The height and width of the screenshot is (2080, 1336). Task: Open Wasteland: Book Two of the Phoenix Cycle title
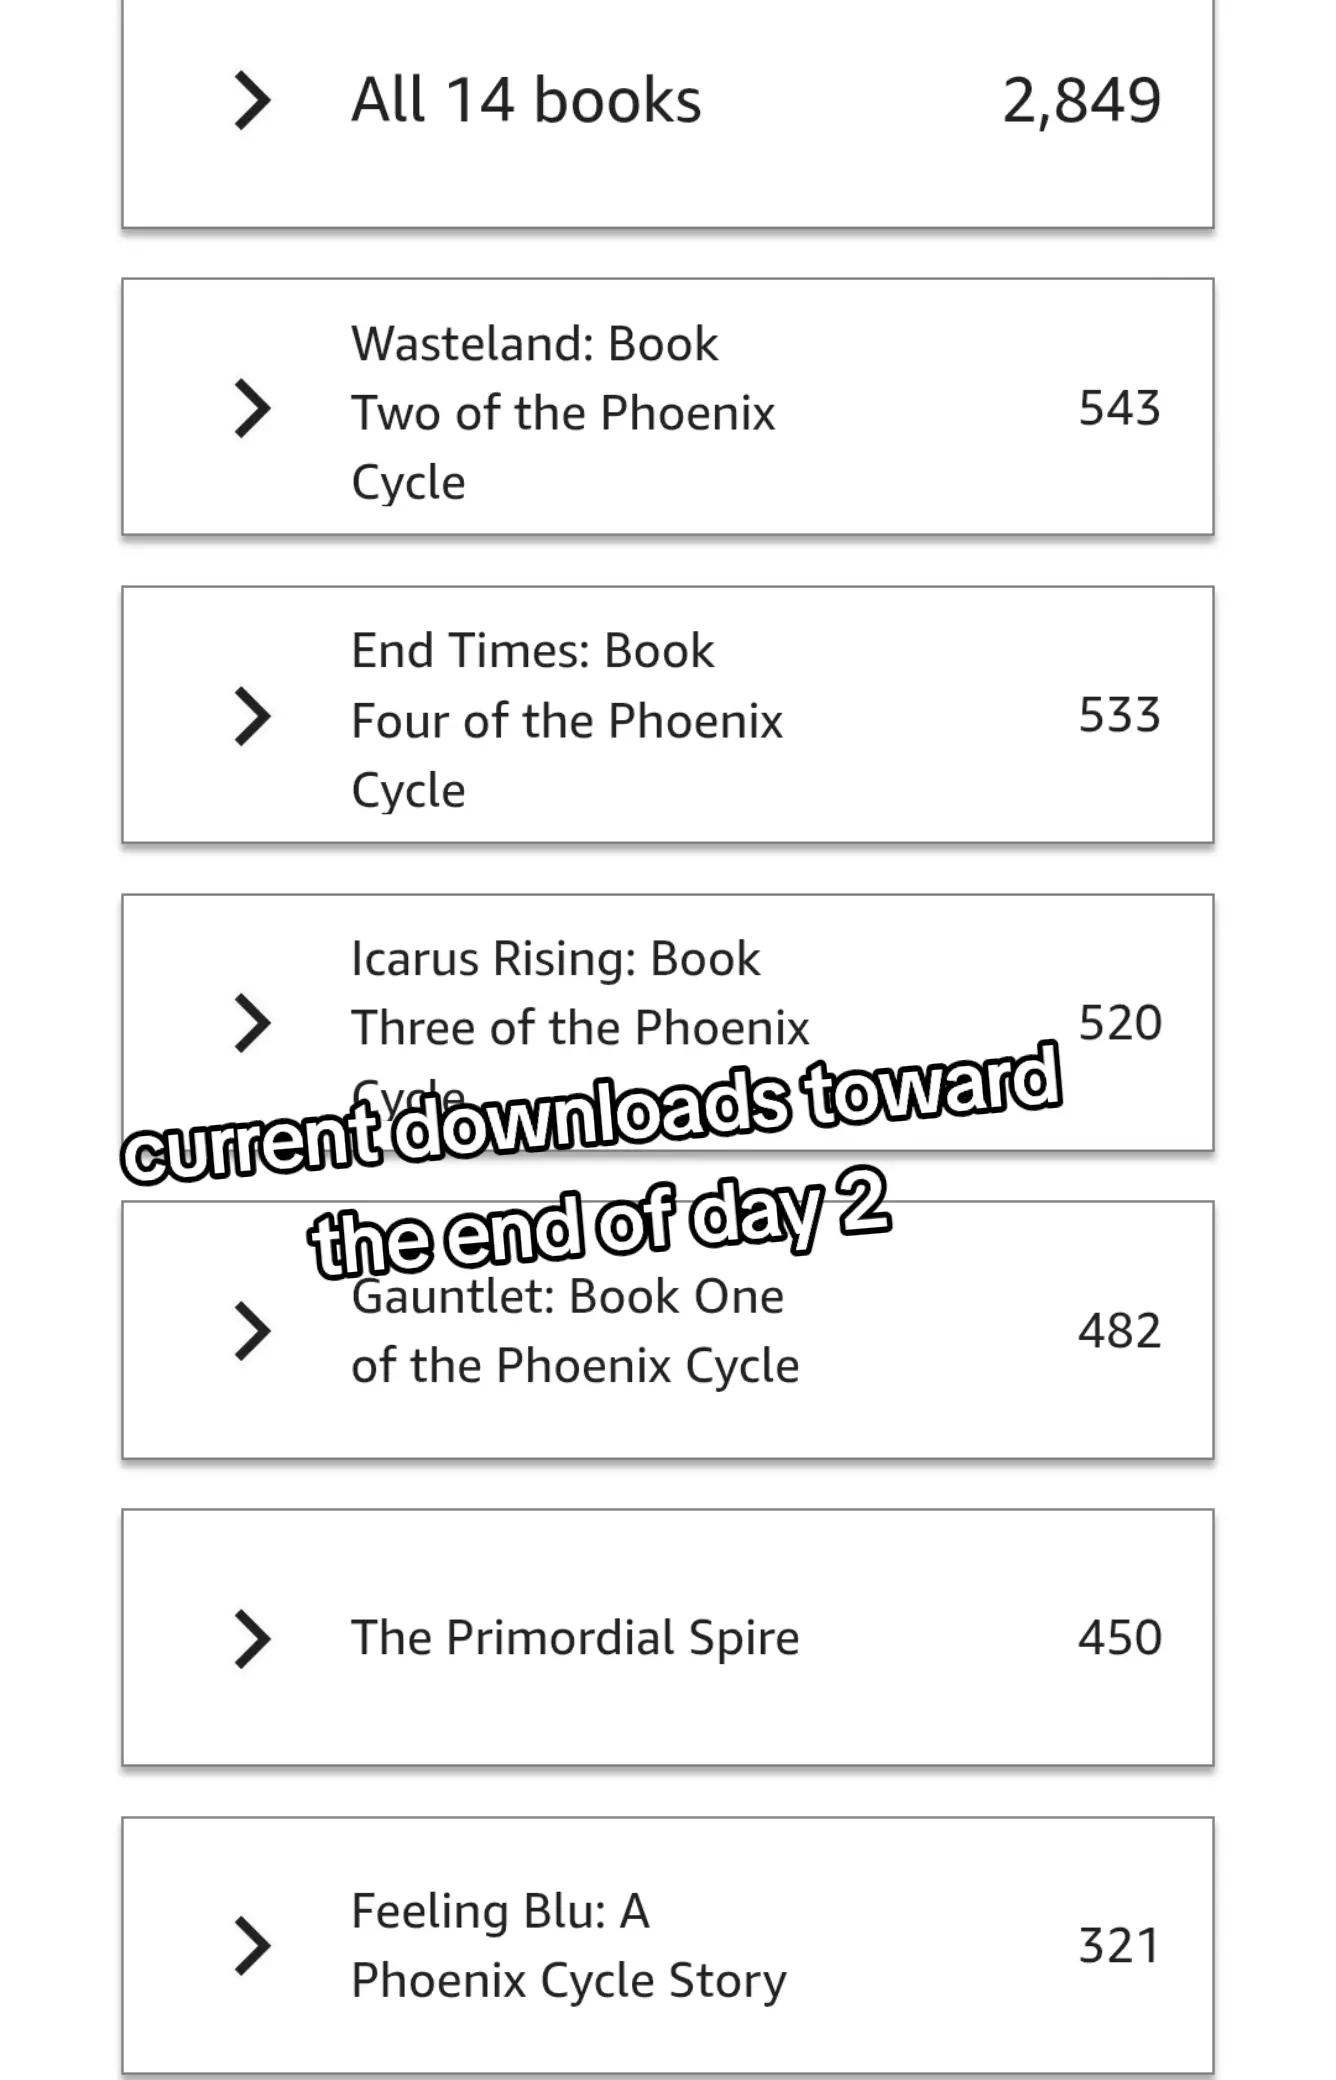pyautogui.click(x=563, y=413)
